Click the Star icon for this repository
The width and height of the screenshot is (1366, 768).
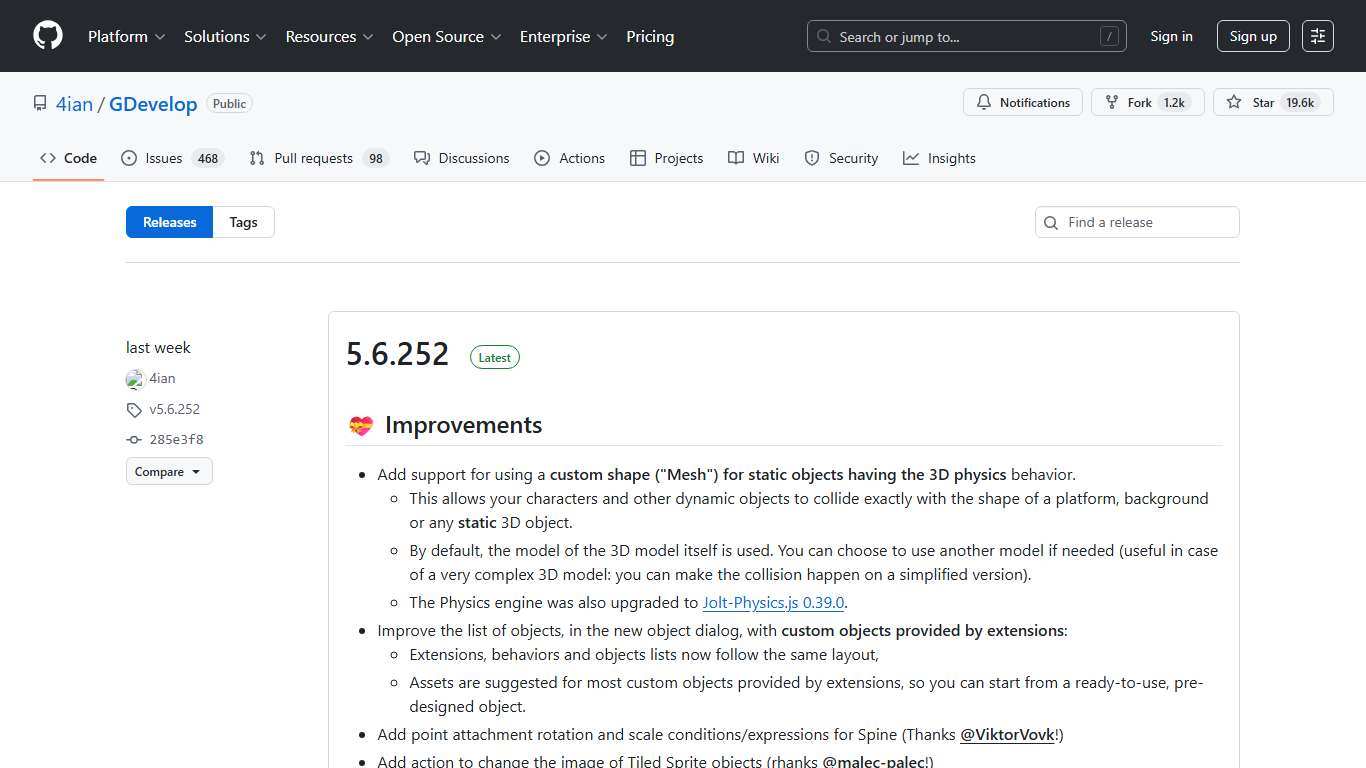point(1234,103)
